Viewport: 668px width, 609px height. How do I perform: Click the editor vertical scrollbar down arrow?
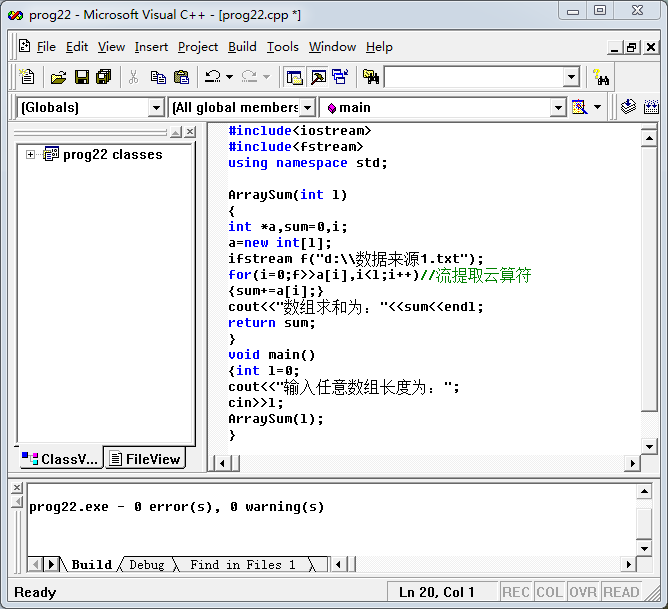pos(649,446)
